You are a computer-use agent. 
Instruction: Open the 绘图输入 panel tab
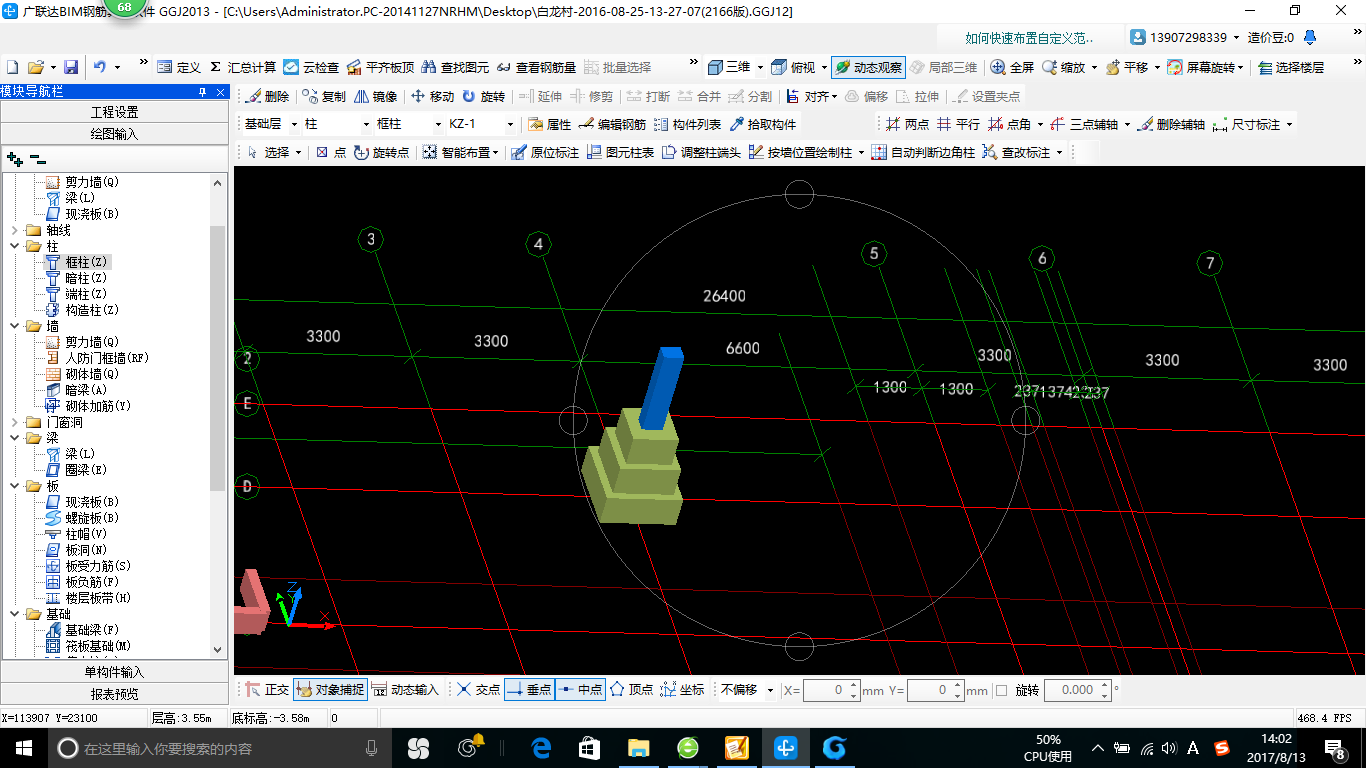tap(115, 133)
